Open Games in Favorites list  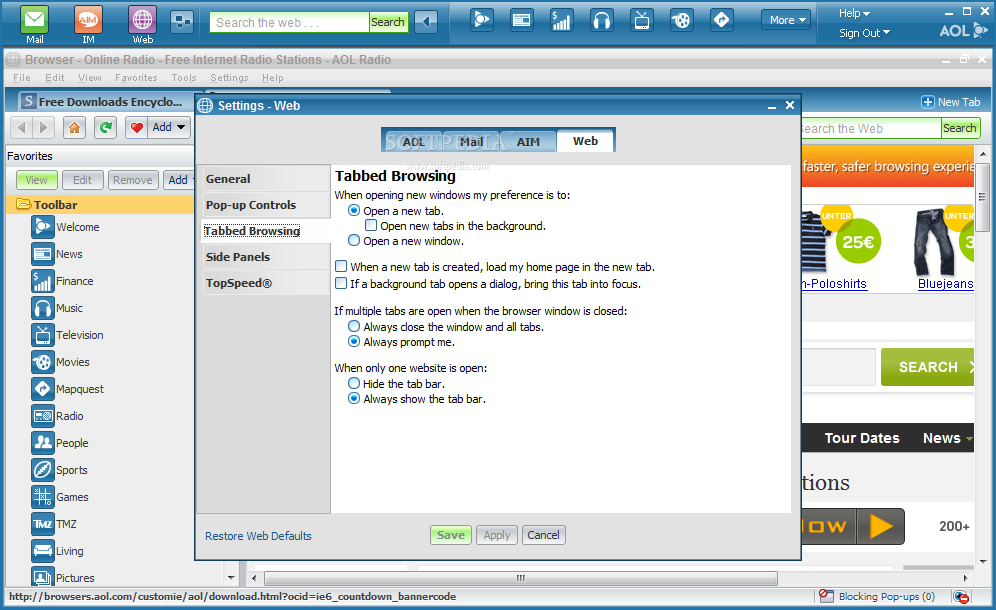tap(60, 497)
